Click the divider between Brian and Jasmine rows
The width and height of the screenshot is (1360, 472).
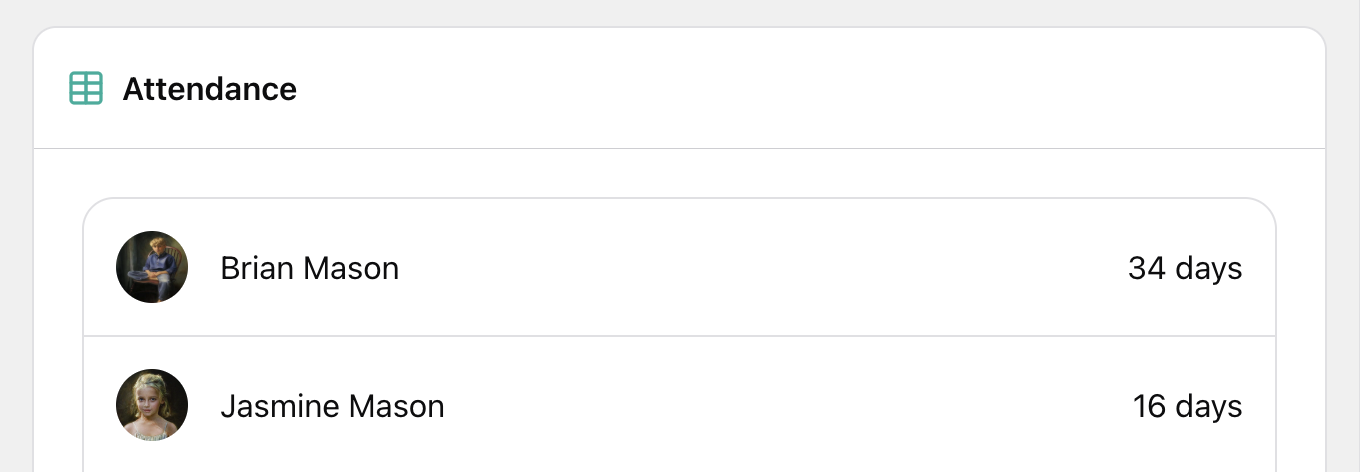pos(680,336)
